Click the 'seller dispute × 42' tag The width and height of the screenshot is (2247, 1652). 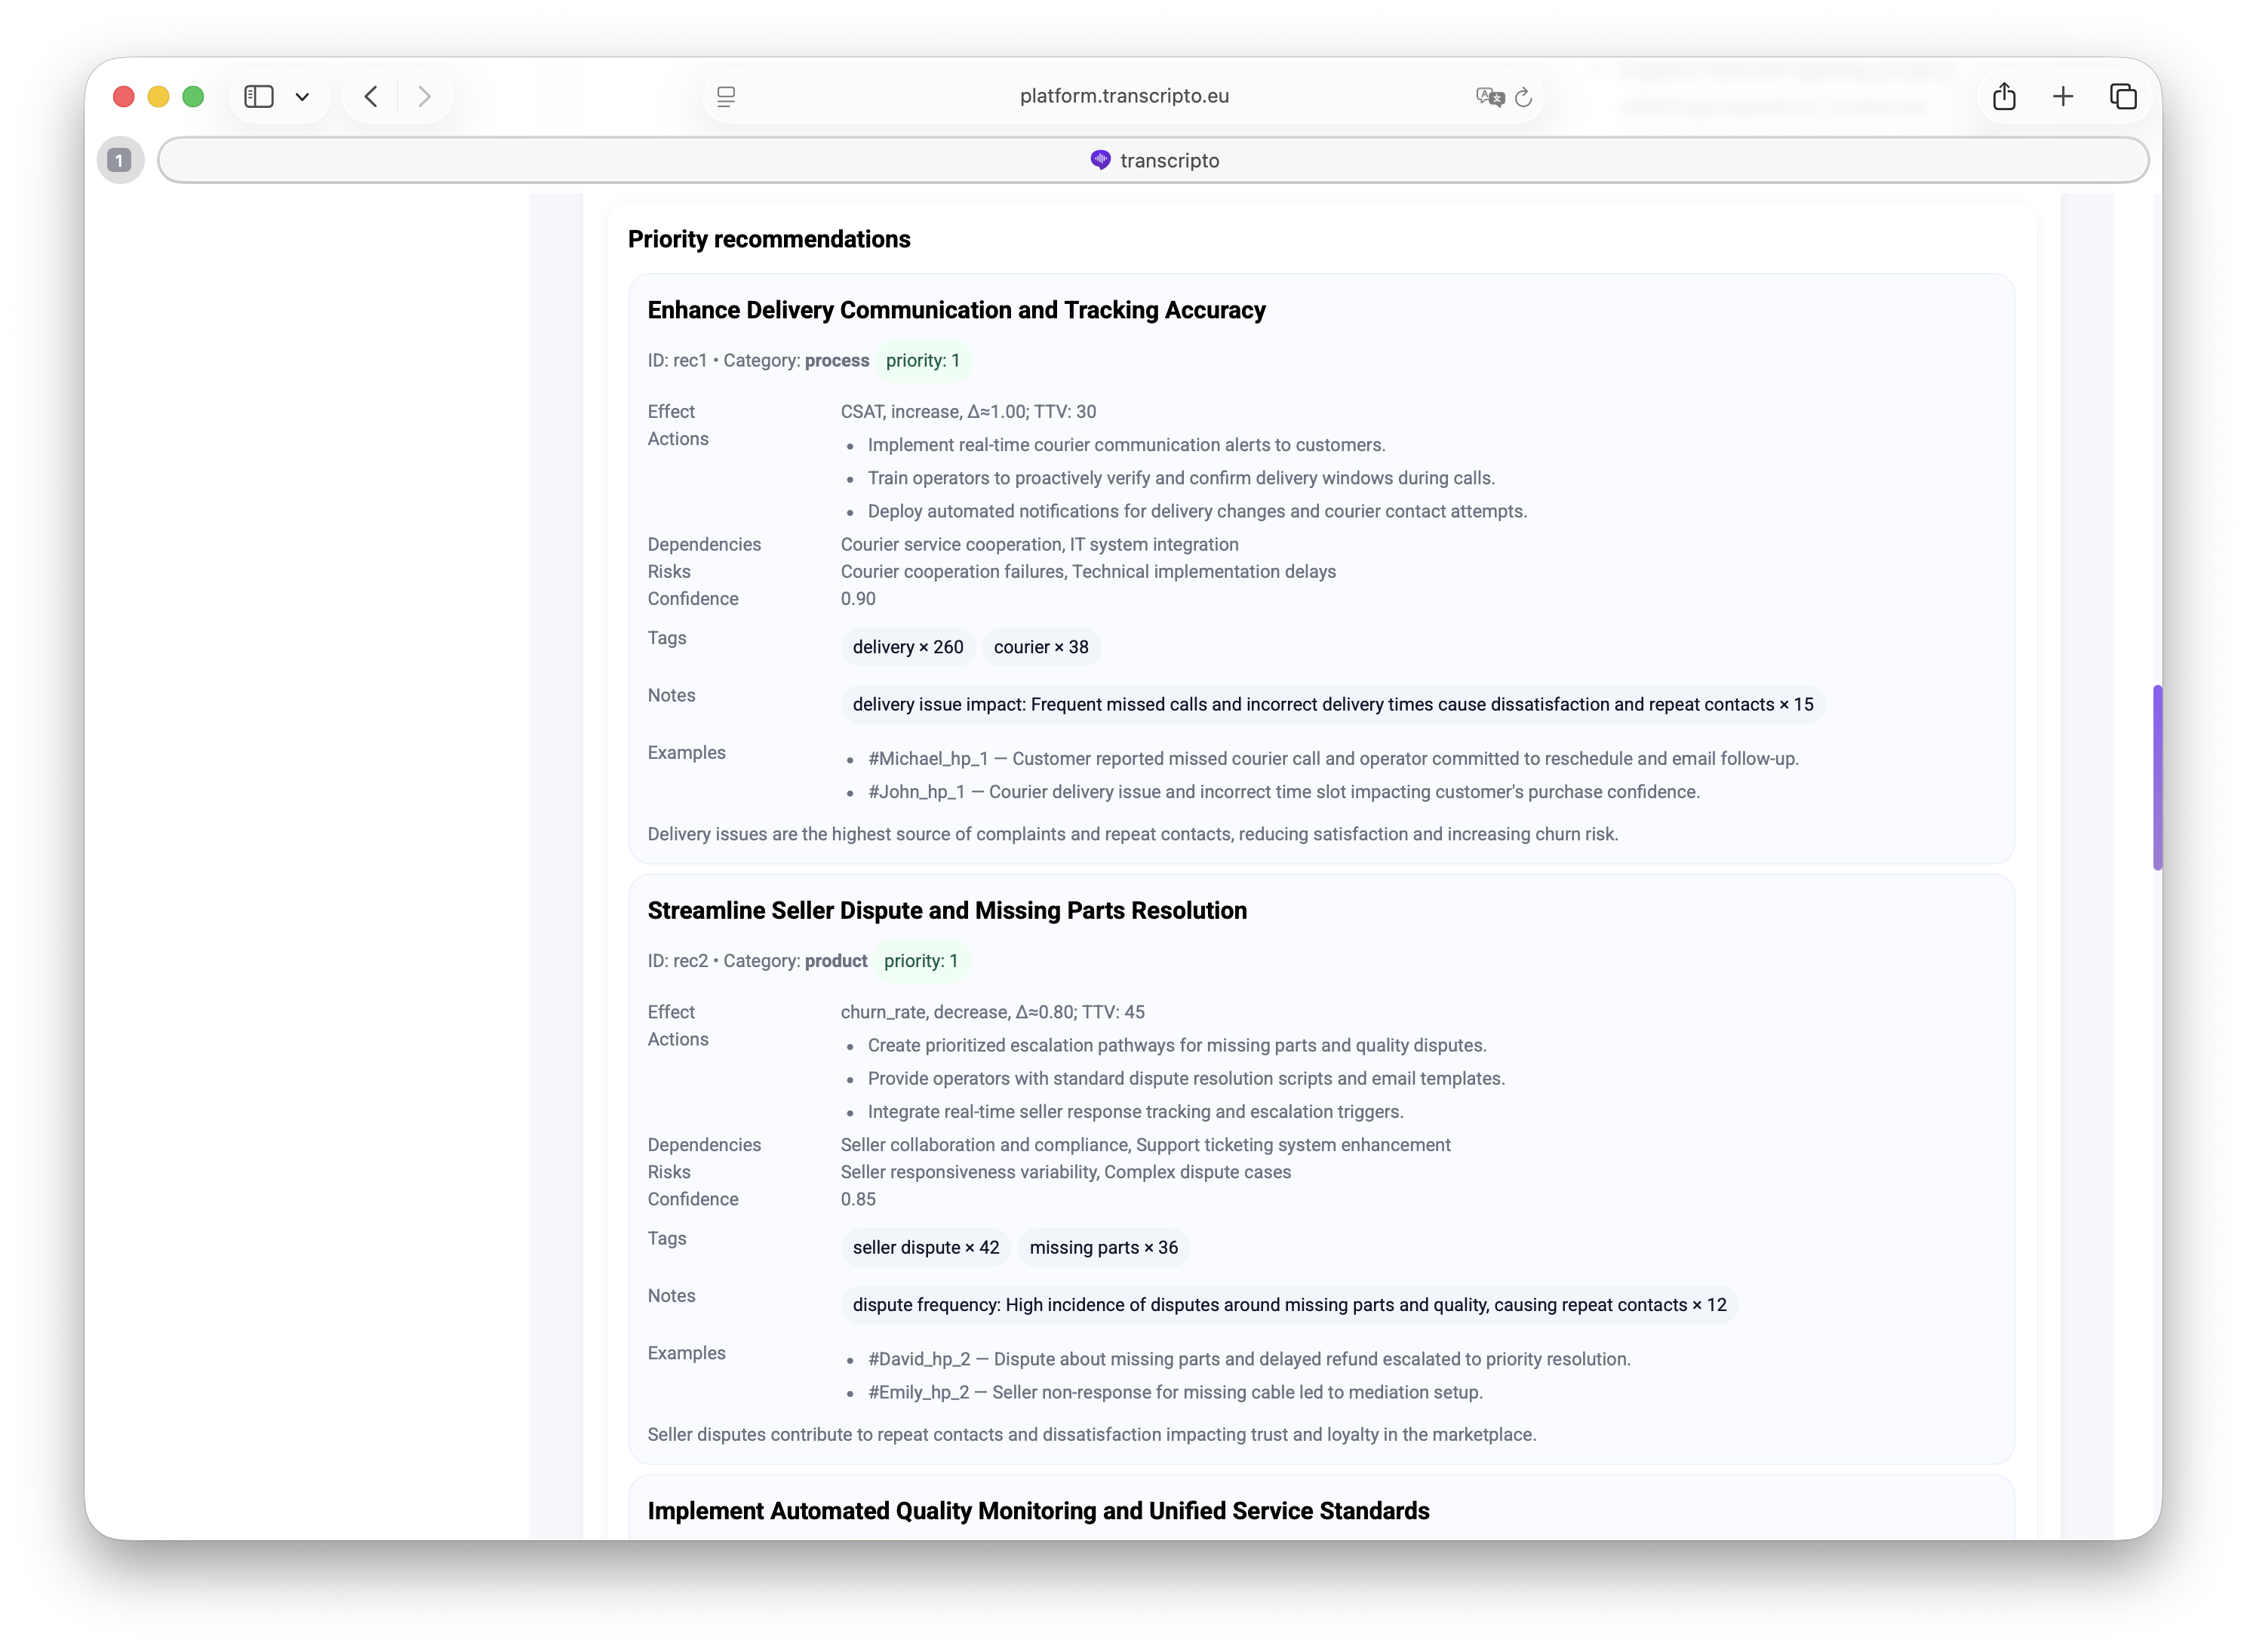pyautogui.click(x=925, y=1247)
